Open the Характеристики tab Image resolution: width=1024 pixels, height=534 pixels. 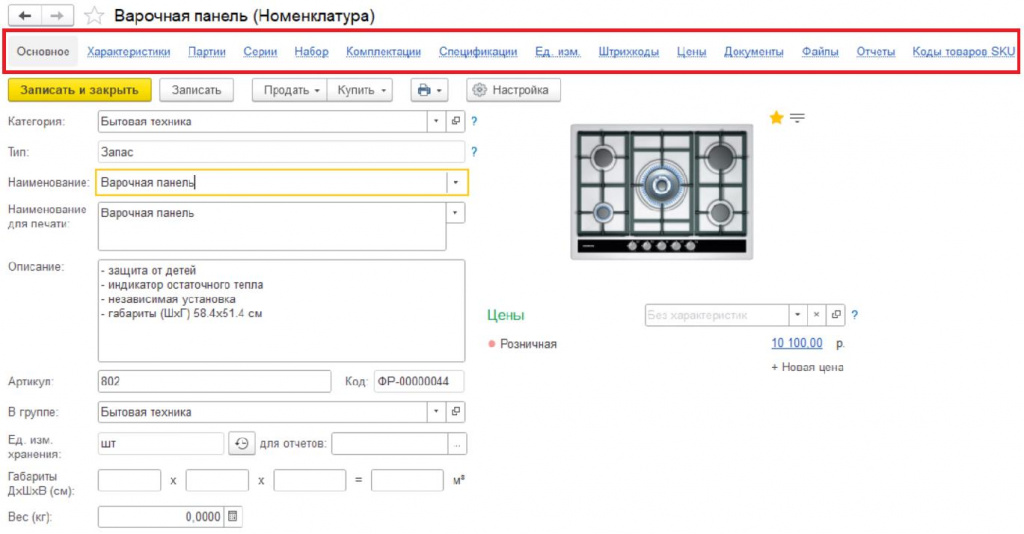coord(129,52)
